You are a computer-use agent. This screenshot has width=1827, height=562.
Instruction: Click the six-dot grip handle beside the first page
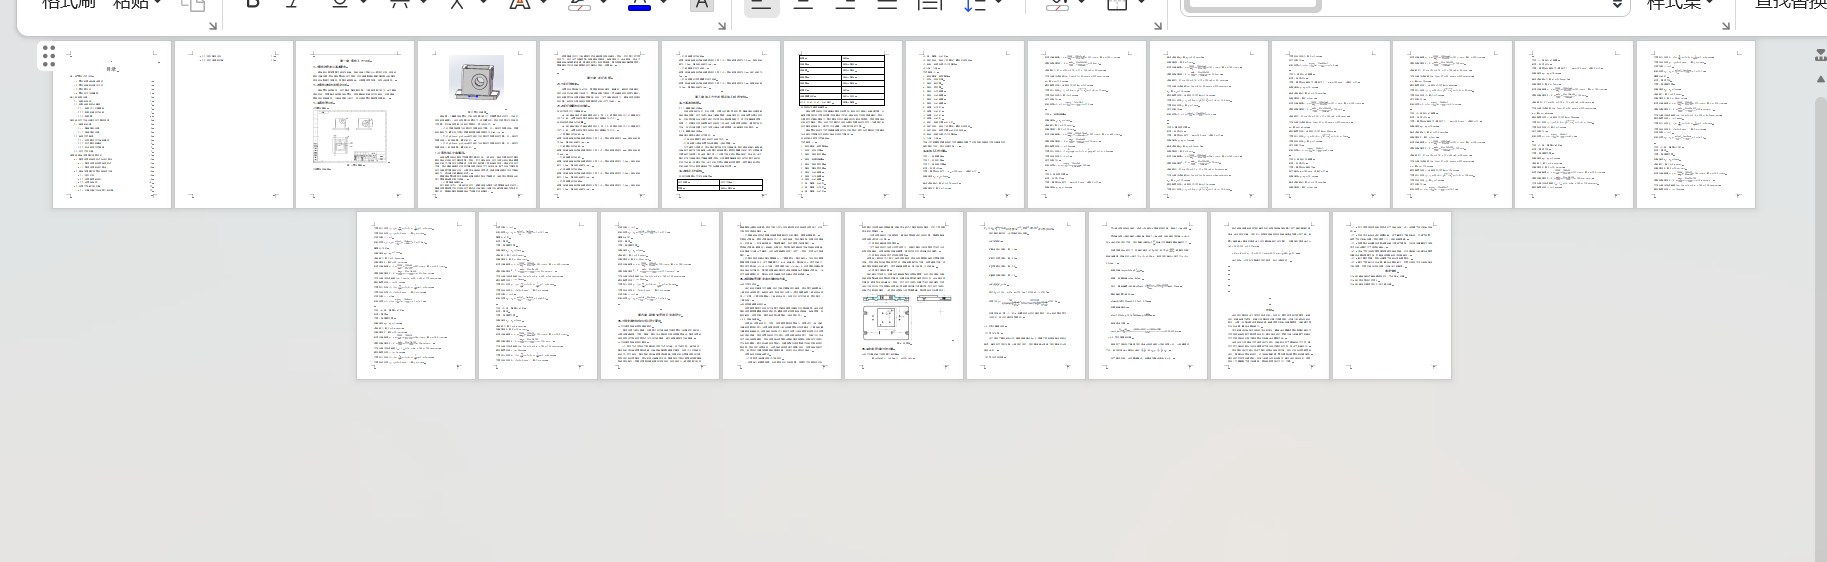48,56
